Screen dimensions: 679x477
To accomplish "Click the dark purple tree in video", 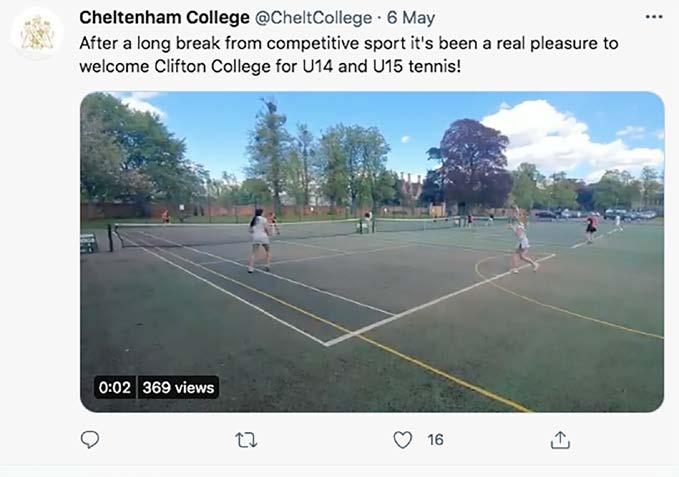I will click(473, 160).
